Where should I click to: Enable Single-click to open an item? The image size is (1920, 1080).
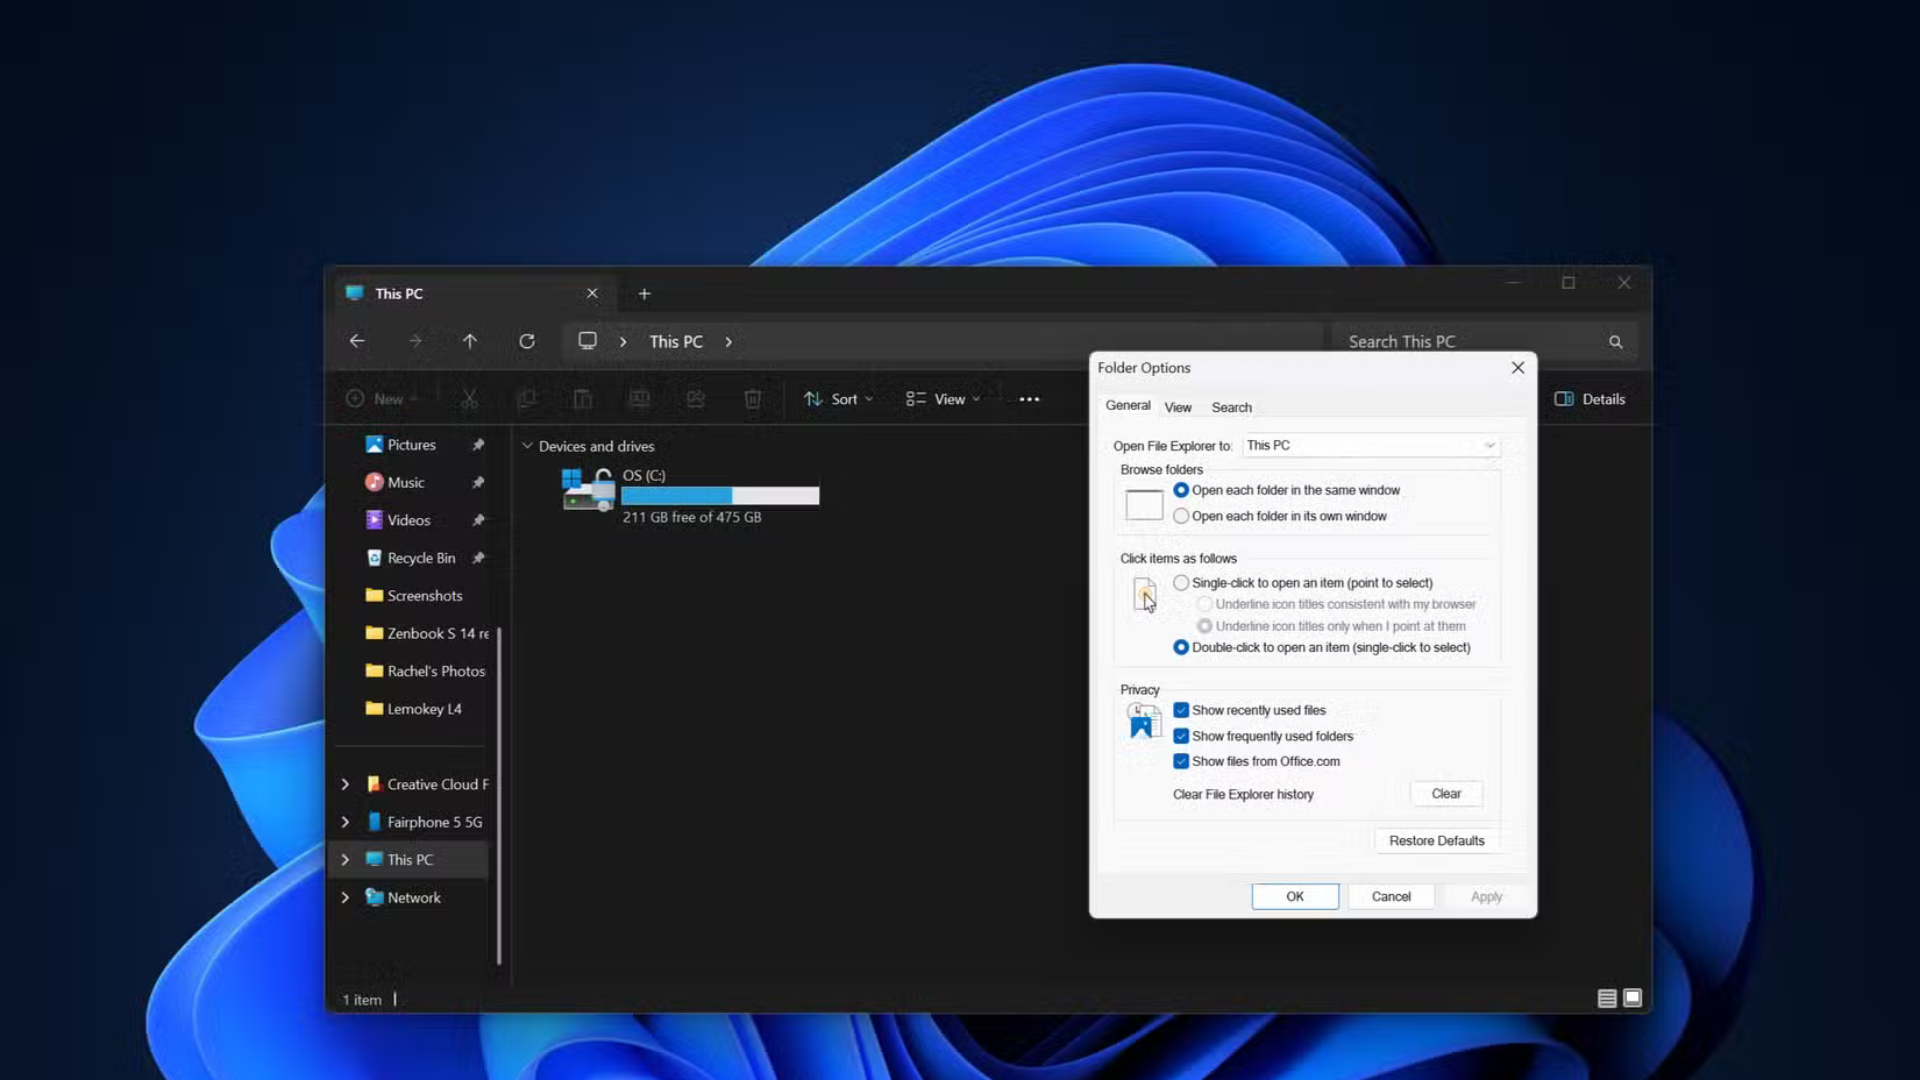(x=1181, y=582)
